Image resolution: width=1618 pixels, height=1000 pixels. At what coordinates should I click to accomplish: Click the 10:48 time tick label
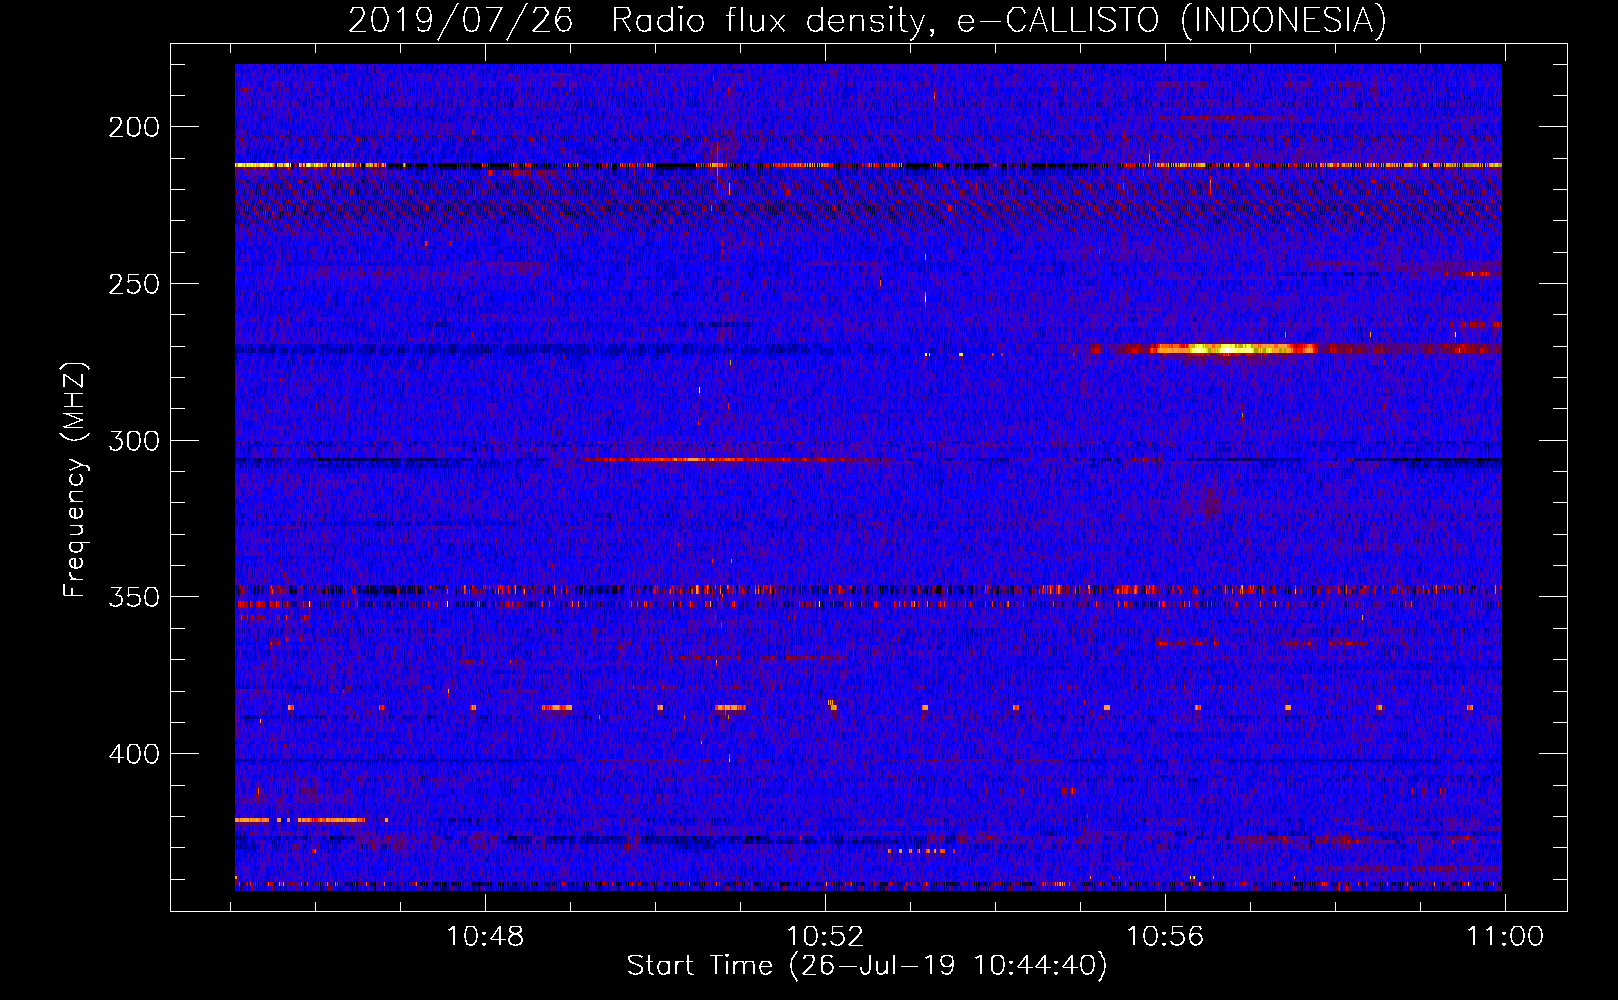coord(485,937)
